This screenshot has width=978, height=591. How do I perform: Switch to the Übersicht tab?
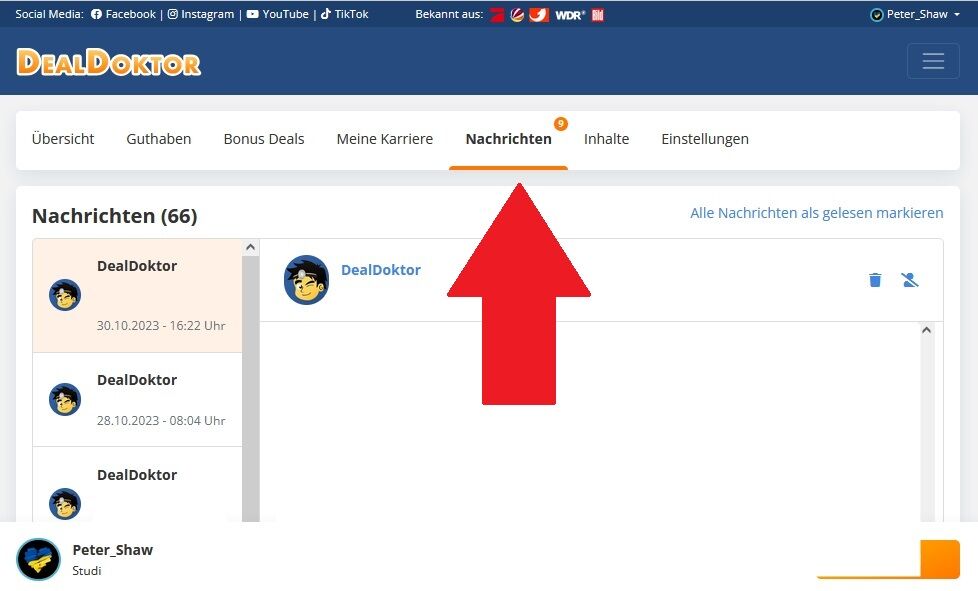(63, 139)
